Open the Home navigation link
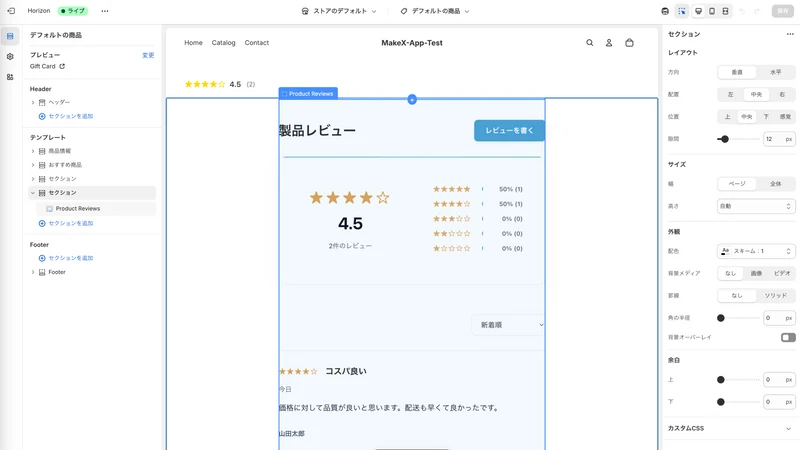This screenshot has width=800, height=450. [193, 43]
